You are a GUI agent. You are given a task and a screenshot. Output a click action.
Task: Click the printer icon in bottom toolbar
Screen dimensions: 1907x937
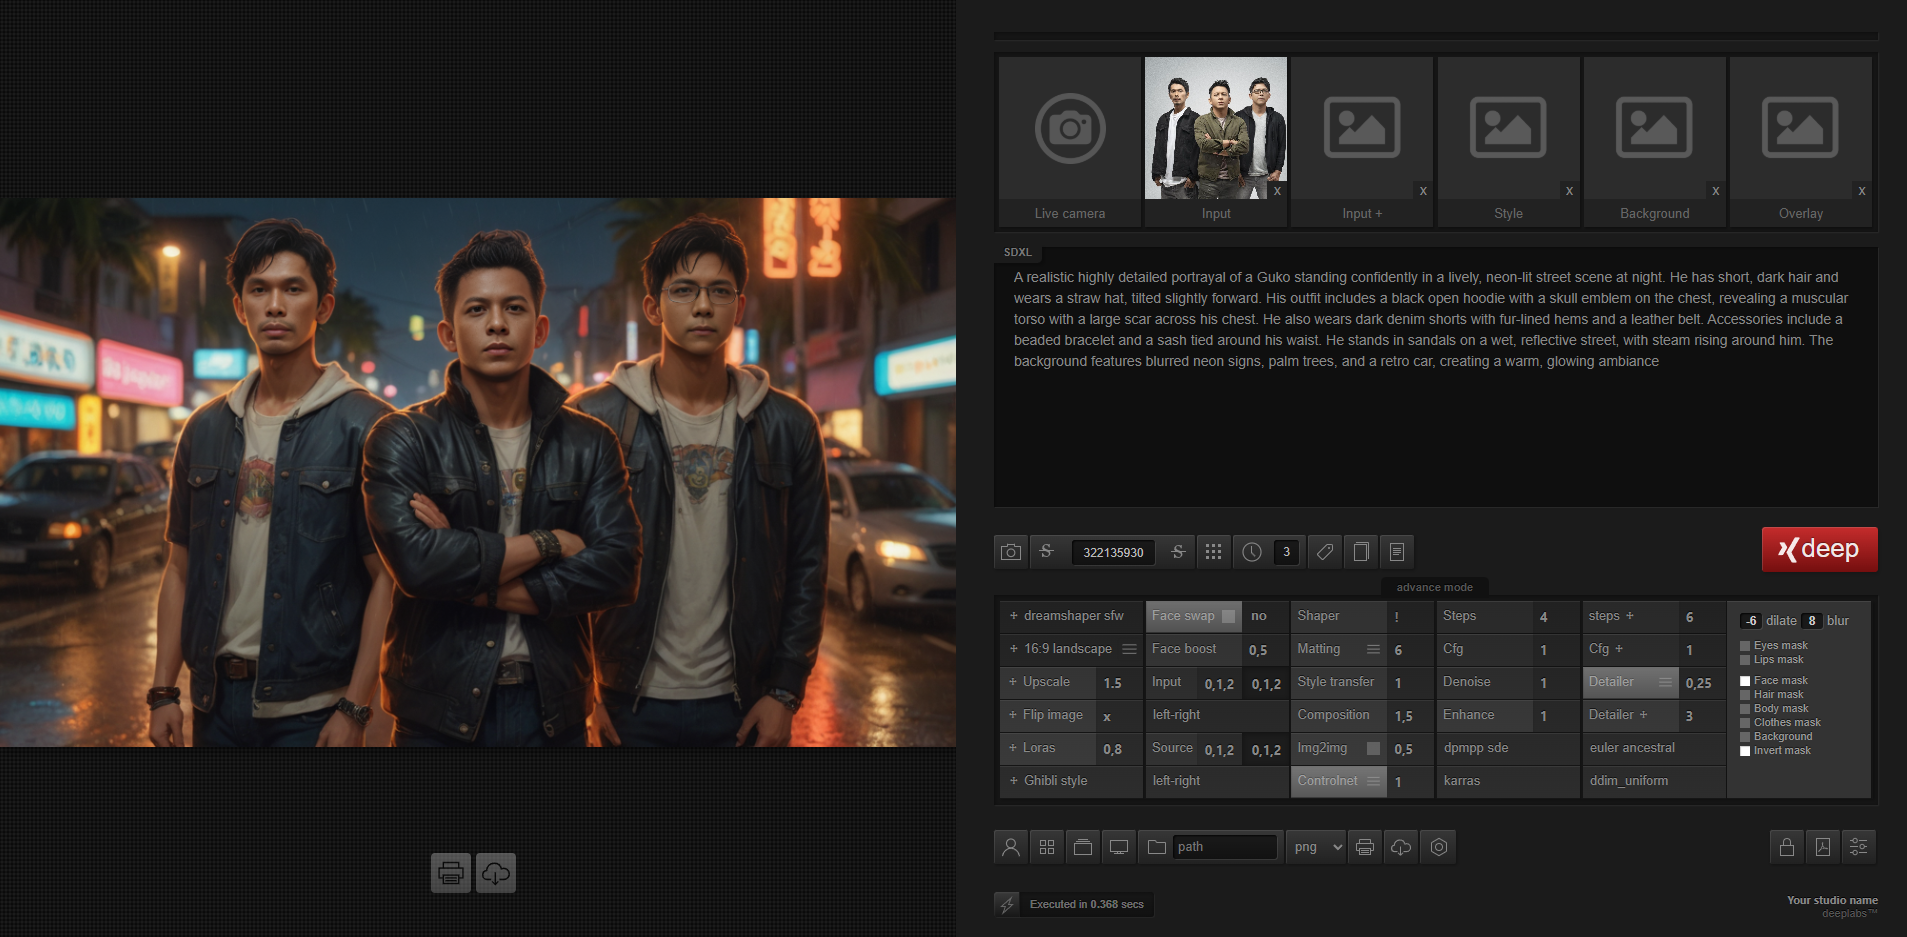point(1365,847)
